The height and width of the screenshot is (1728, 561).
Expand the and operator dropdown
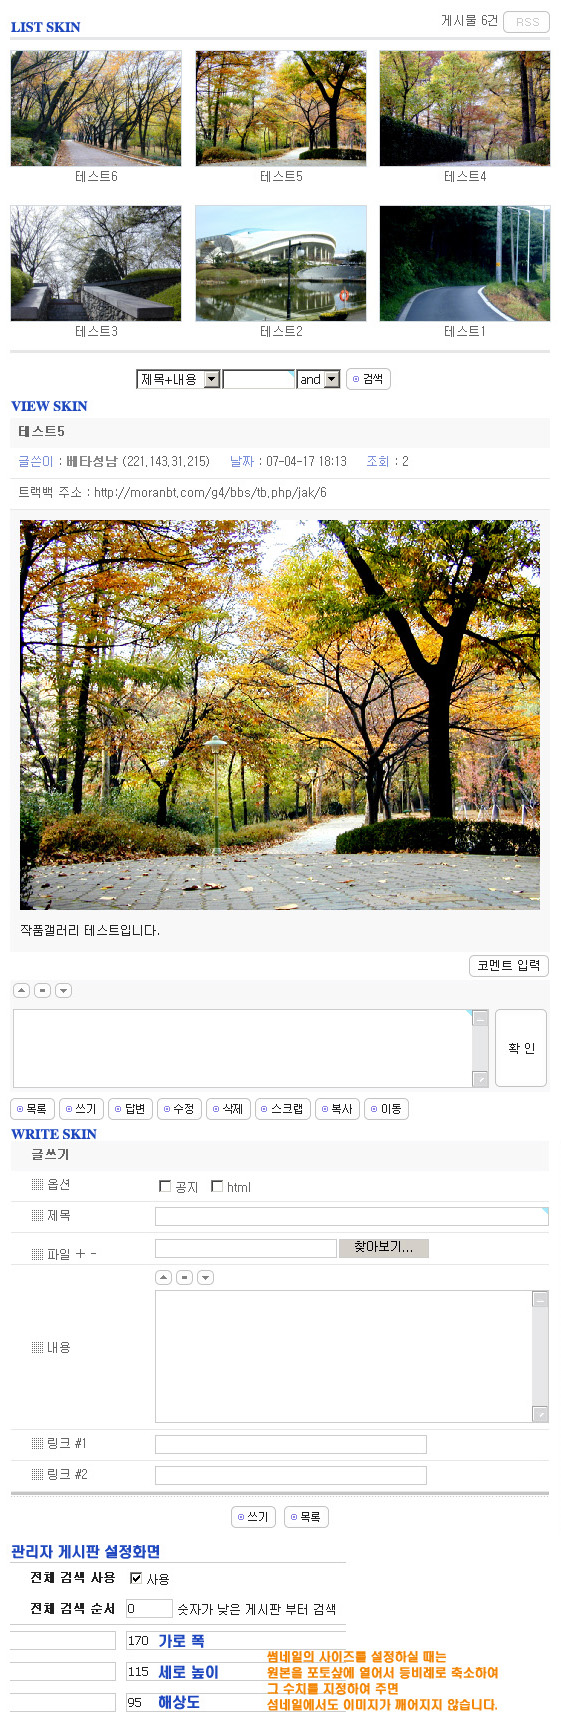pyautogui.click(x=319, y=379)
